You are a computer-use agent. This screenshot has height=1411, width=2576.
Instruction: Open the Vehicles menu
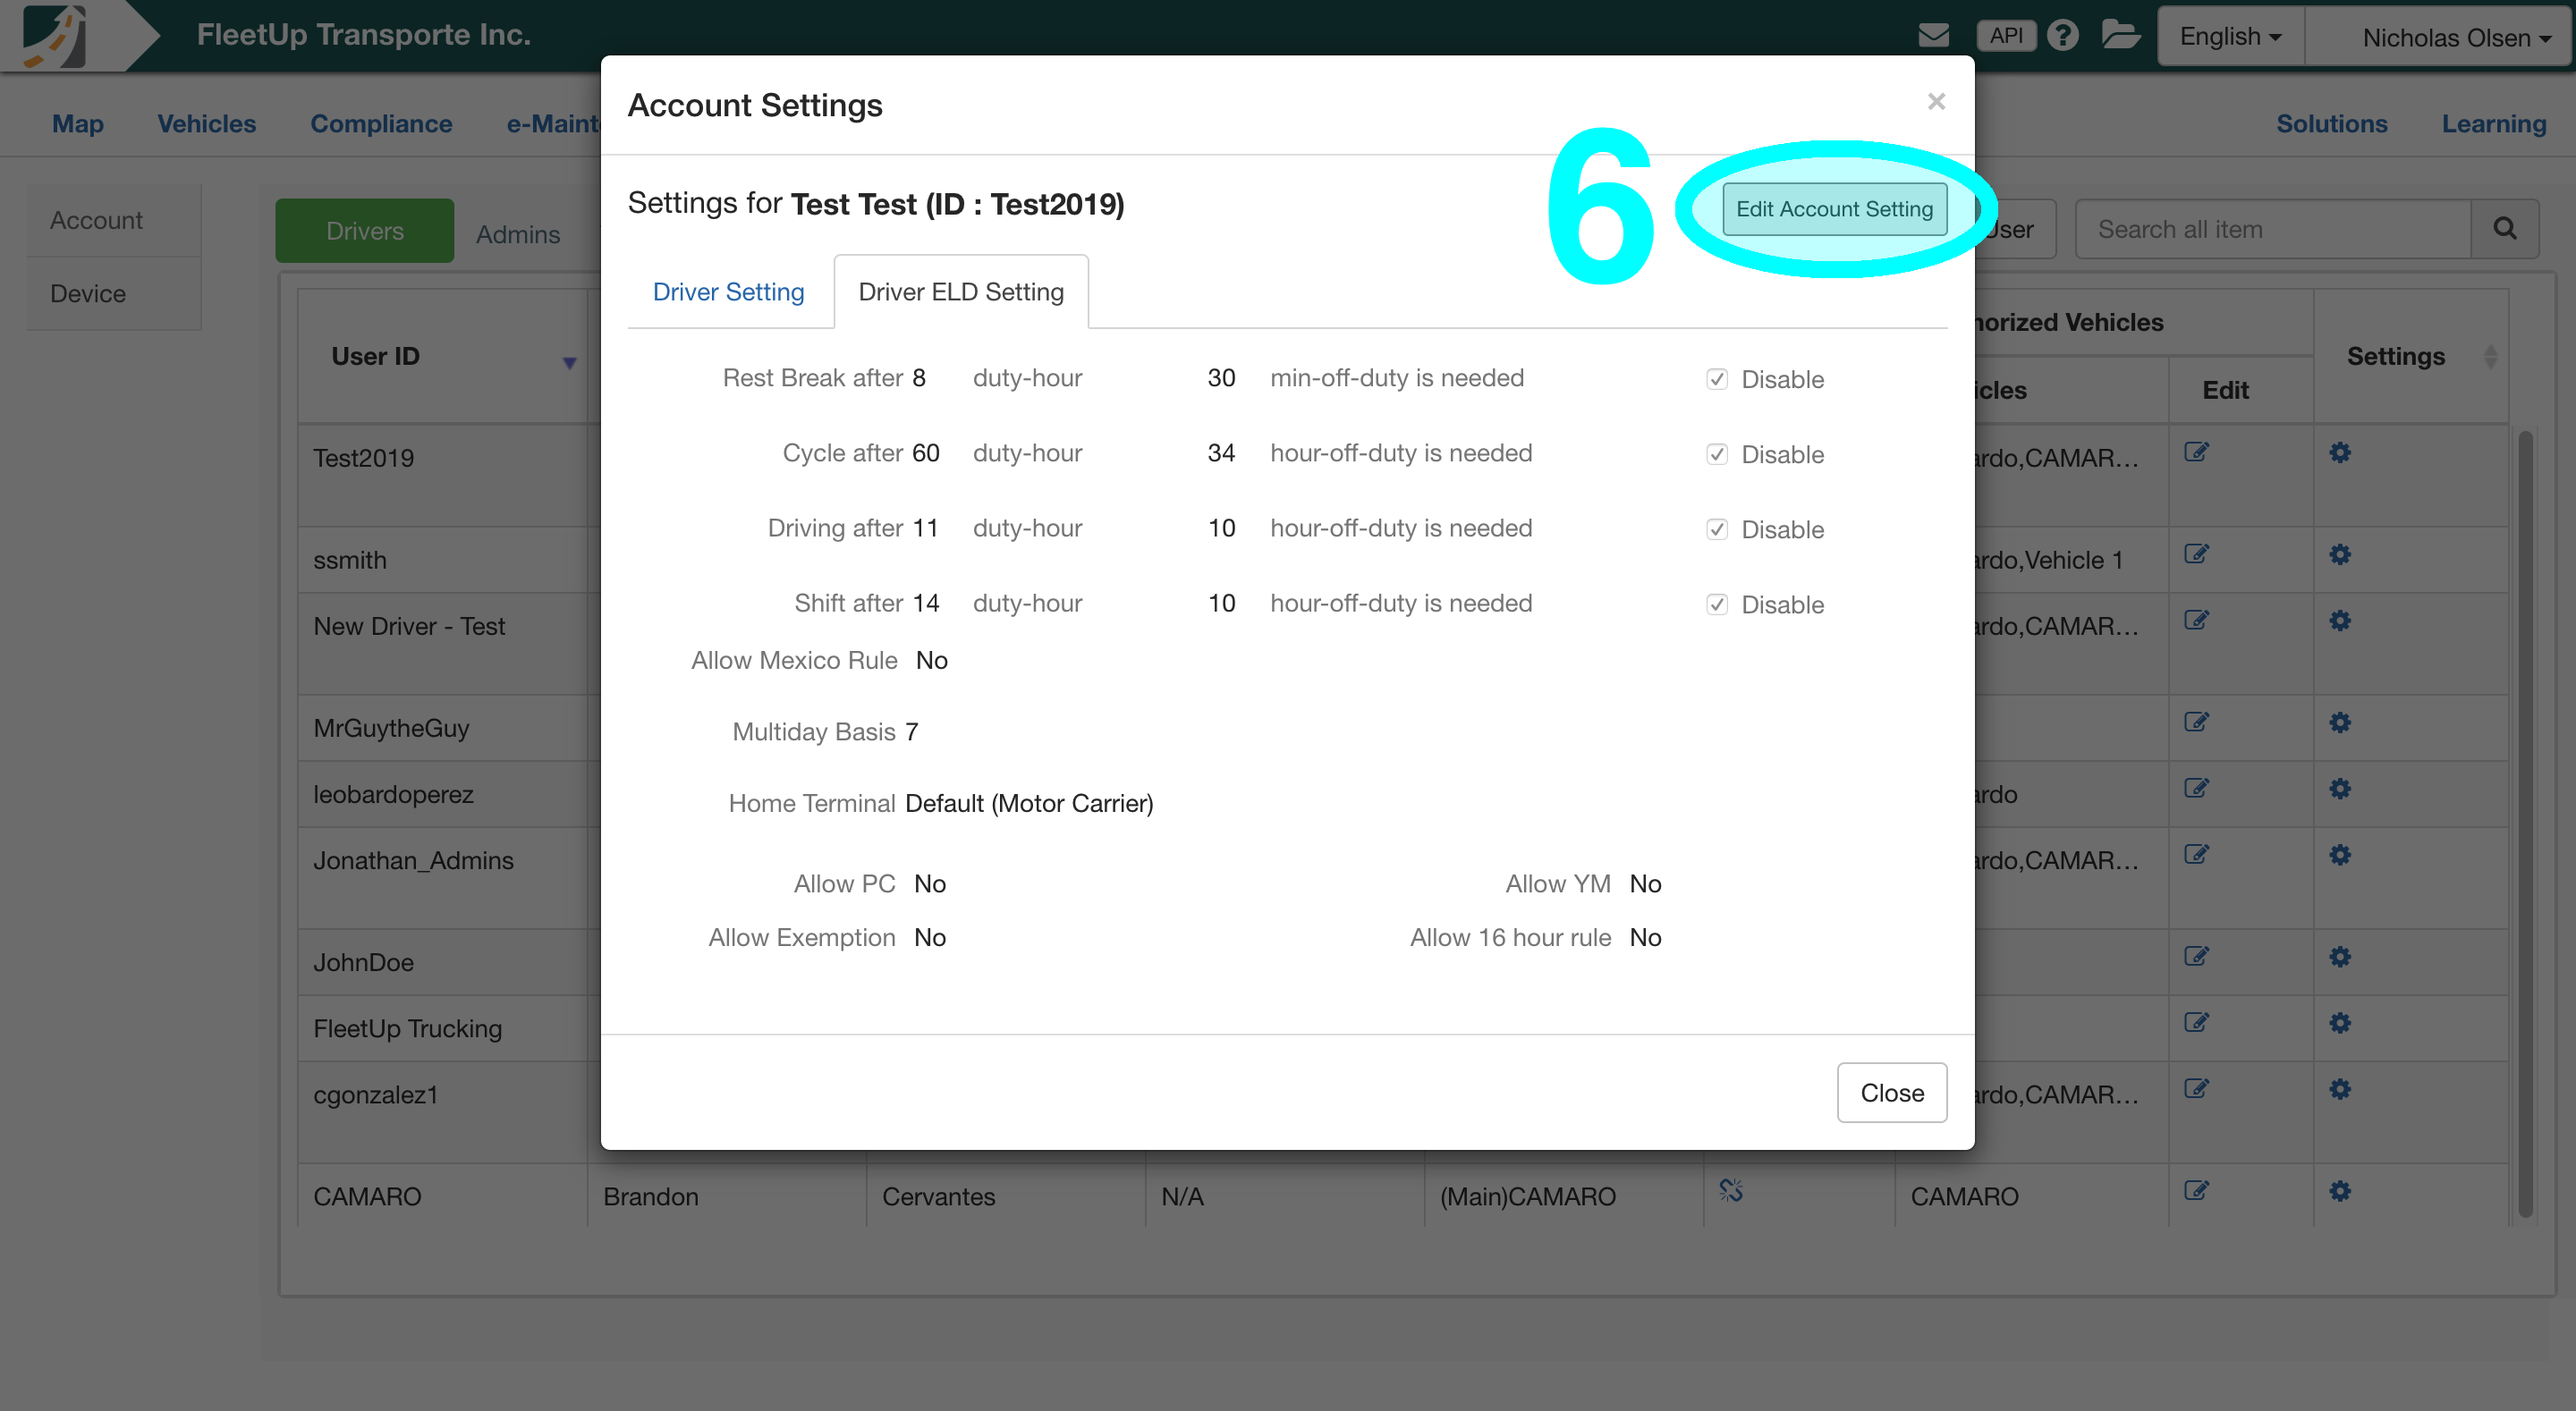207,124
